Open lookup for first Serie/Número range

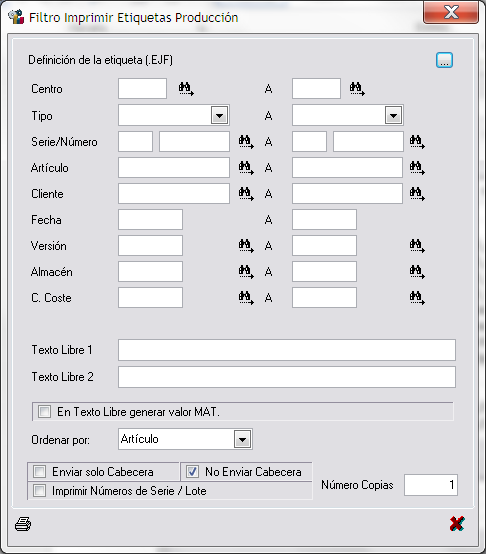pyautogui.click(x=246, y=142)
